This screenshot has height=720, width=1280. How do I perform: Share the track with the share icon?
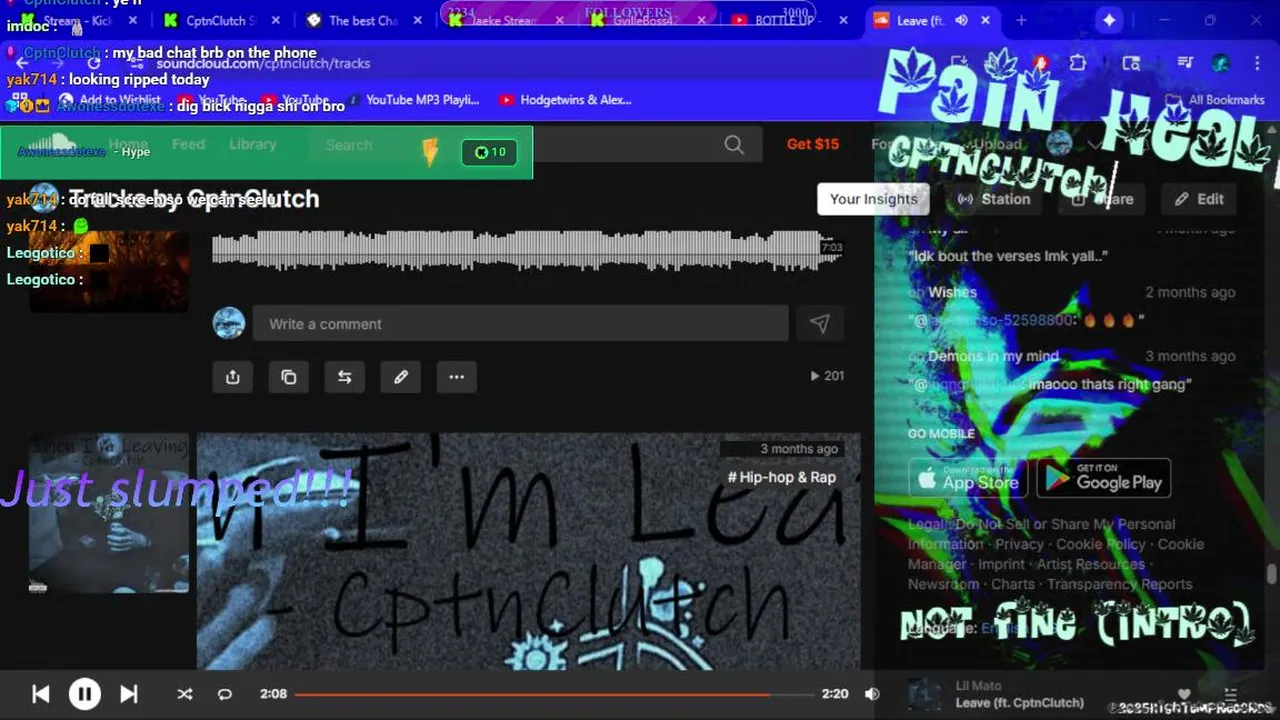(233, 377)
